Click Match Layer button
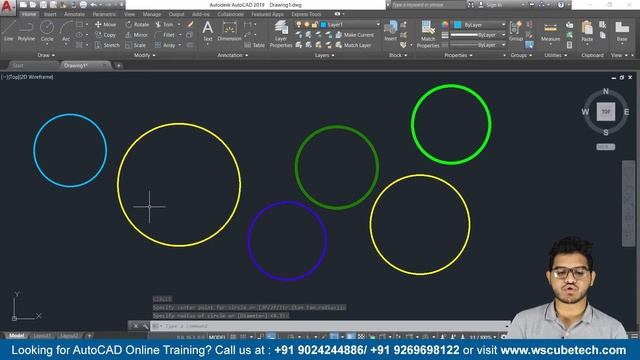This screenshot has width=640, height=360. tap(353, 45)
